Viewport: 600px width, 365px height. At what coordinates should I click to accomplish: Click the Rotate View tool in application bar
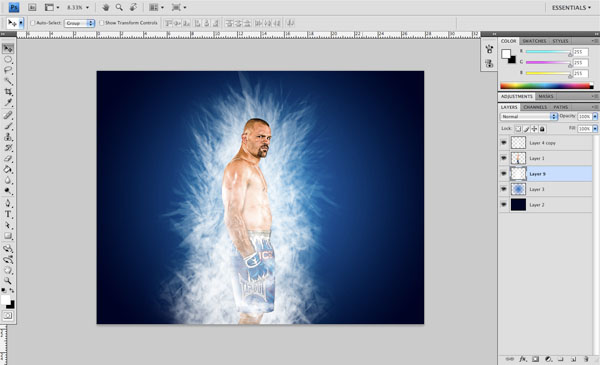[133, 7]
